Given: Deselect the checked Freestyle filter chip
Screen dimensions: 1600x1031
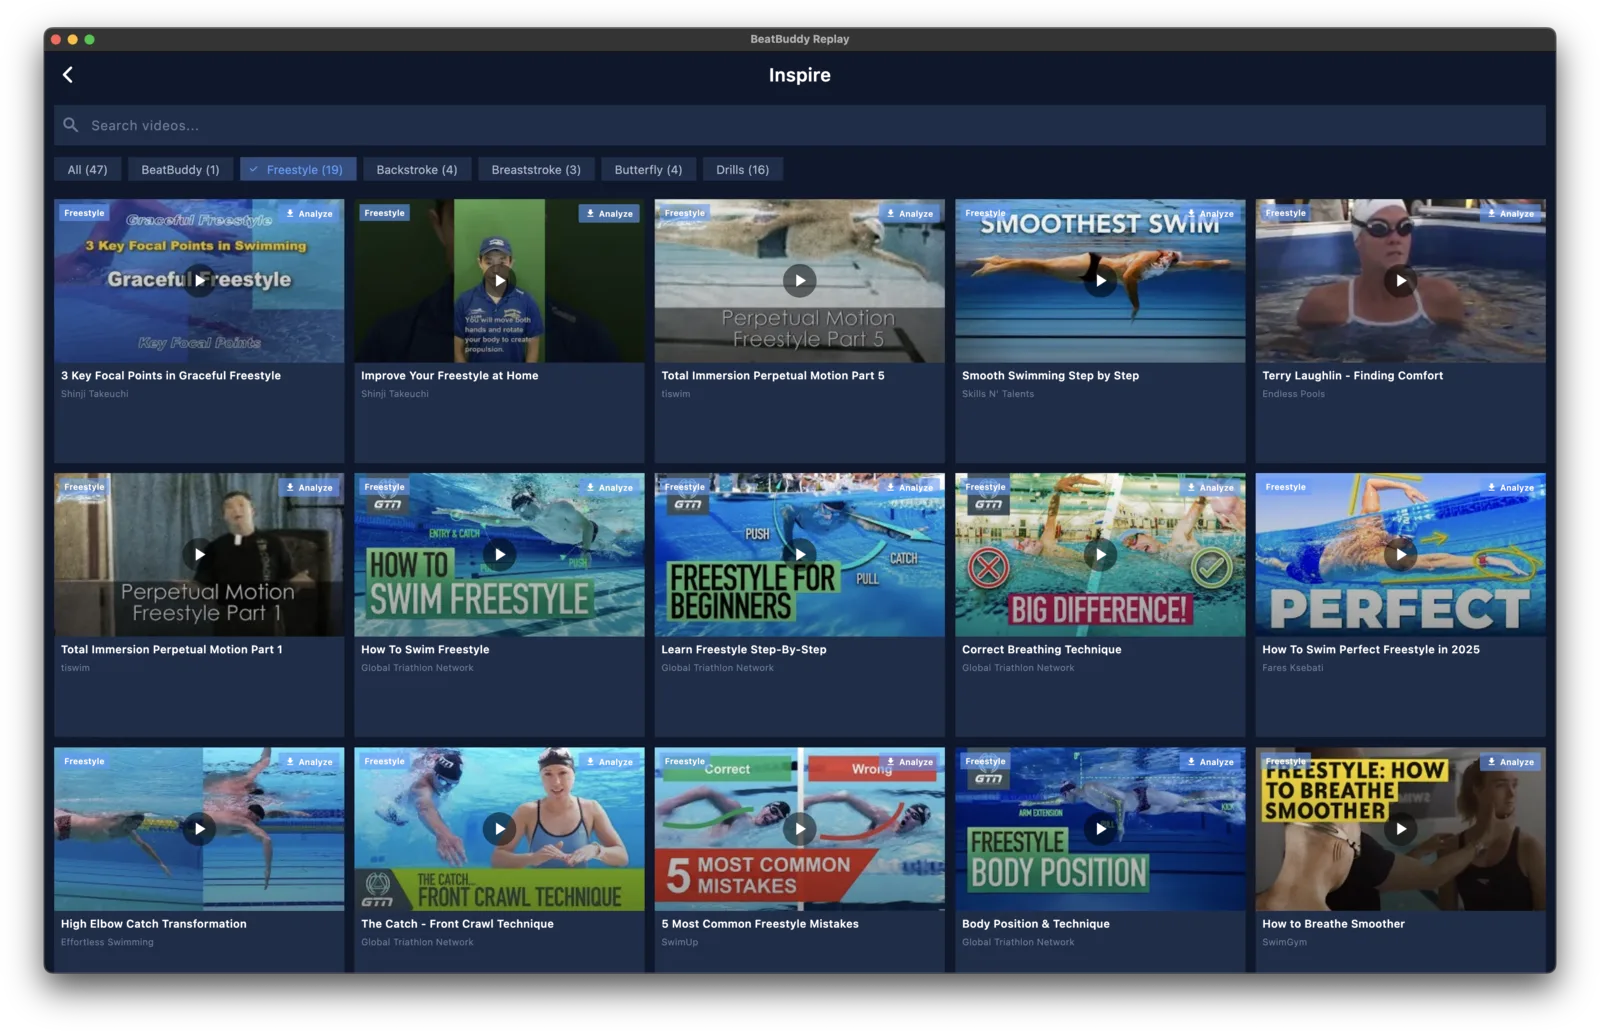Looking at the screenshot, I should [296, 170].
